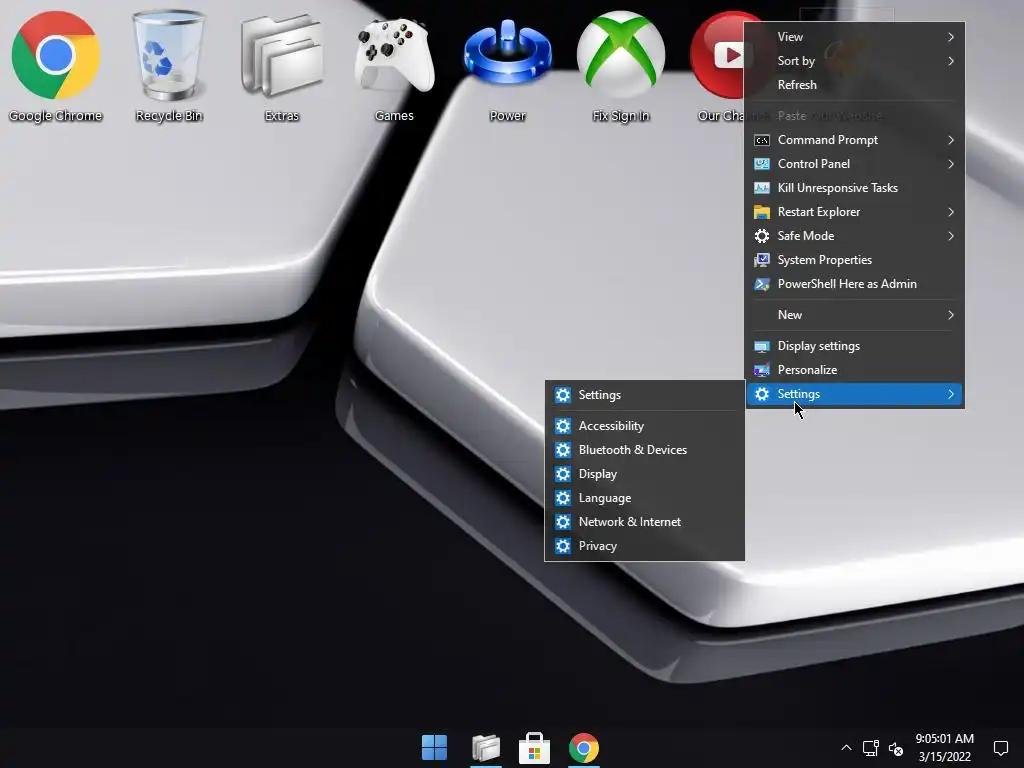Expand the Safe Mode submenu arrow

[951, 236]
